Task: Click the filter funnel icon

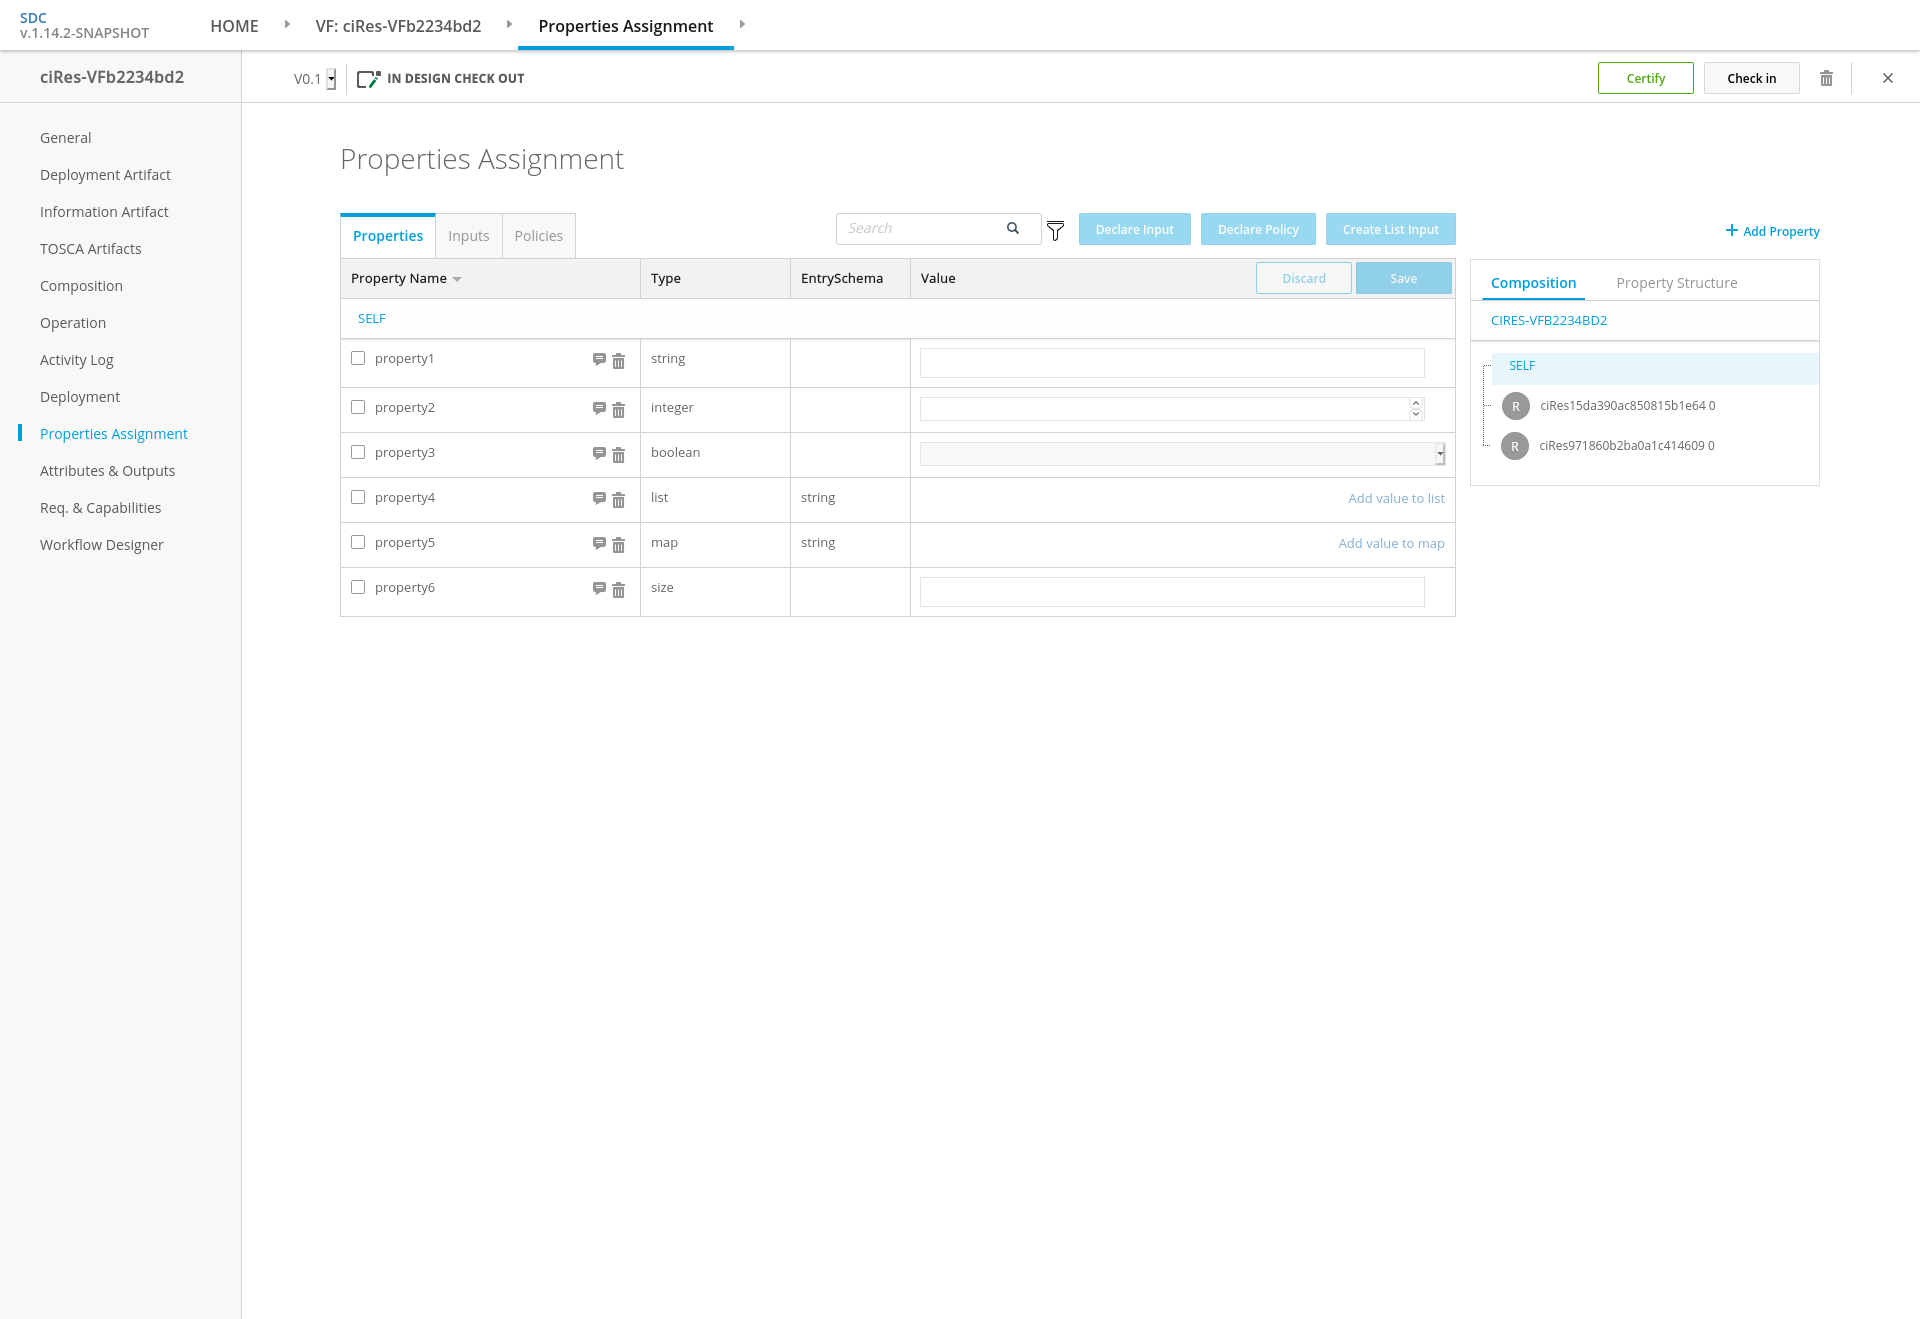Action: point(1055,231)
